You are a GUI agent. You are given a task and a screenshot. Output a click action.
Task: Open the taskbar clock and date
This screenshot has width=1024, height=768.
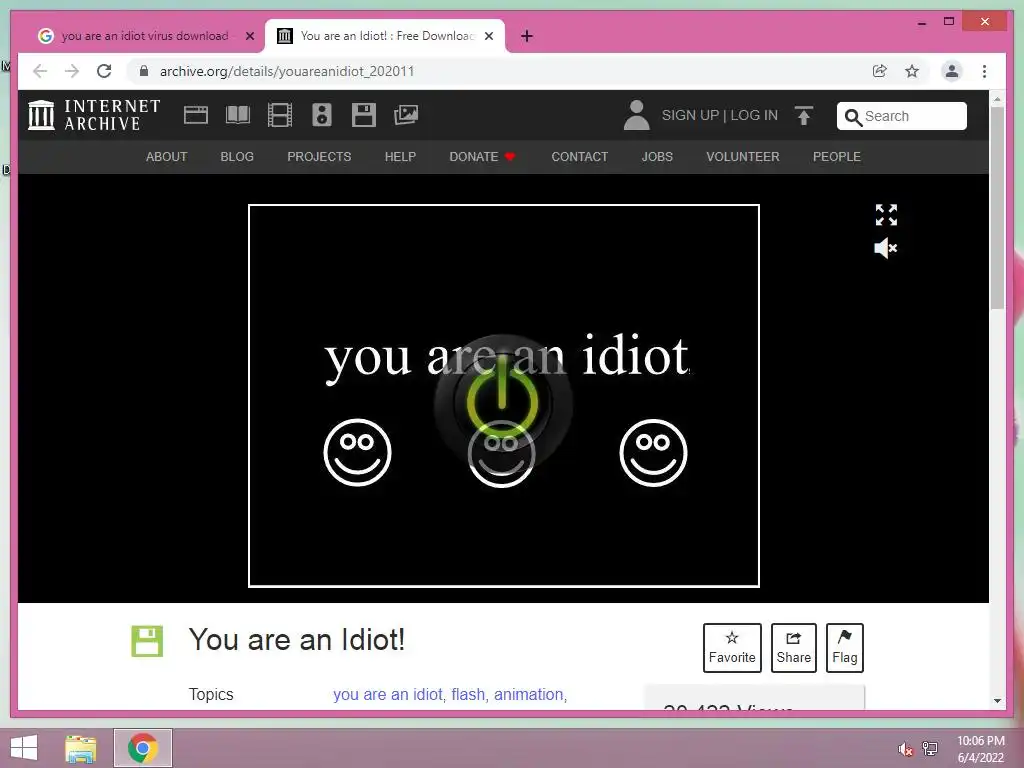pyautogui.click(x=980, y=749)
